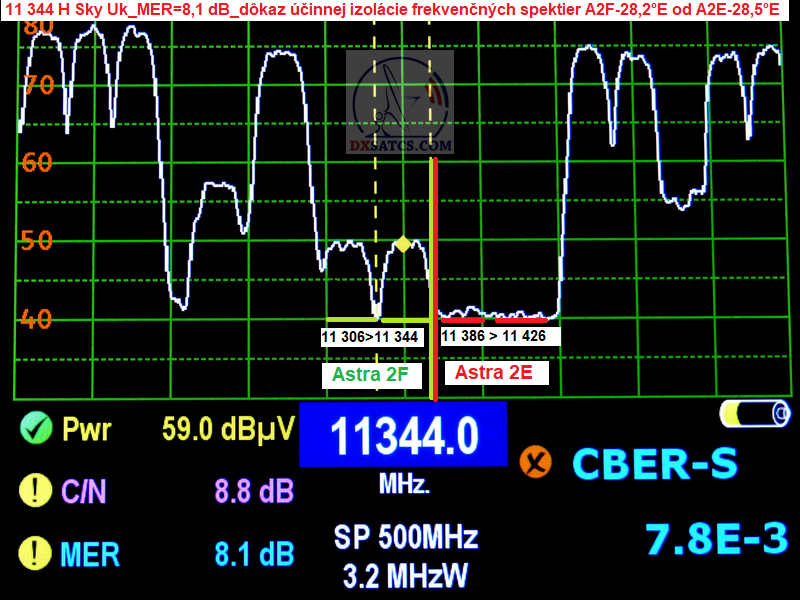Select the yellow diamond marker on the spectrum
800x600 pixels.
tap(402, 243)
